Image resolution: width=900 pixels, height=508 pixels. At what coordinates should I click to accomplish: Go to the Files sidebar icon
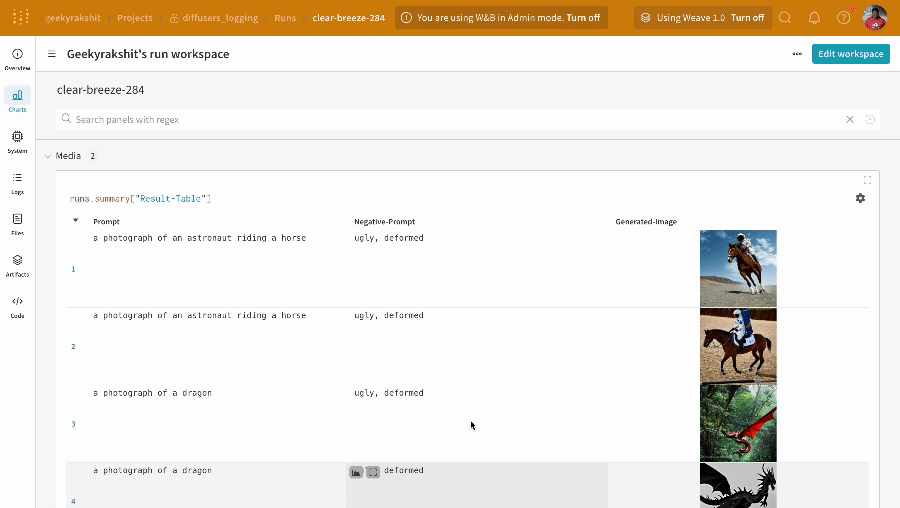pyautogui.click(x=17, y=223)
